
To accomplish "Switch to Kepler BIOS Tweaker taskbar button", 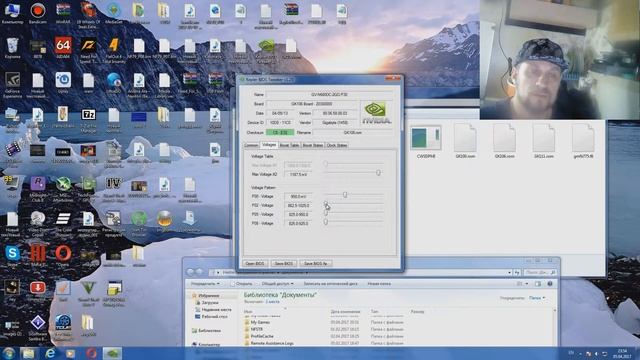I will [x=112, y=353].
